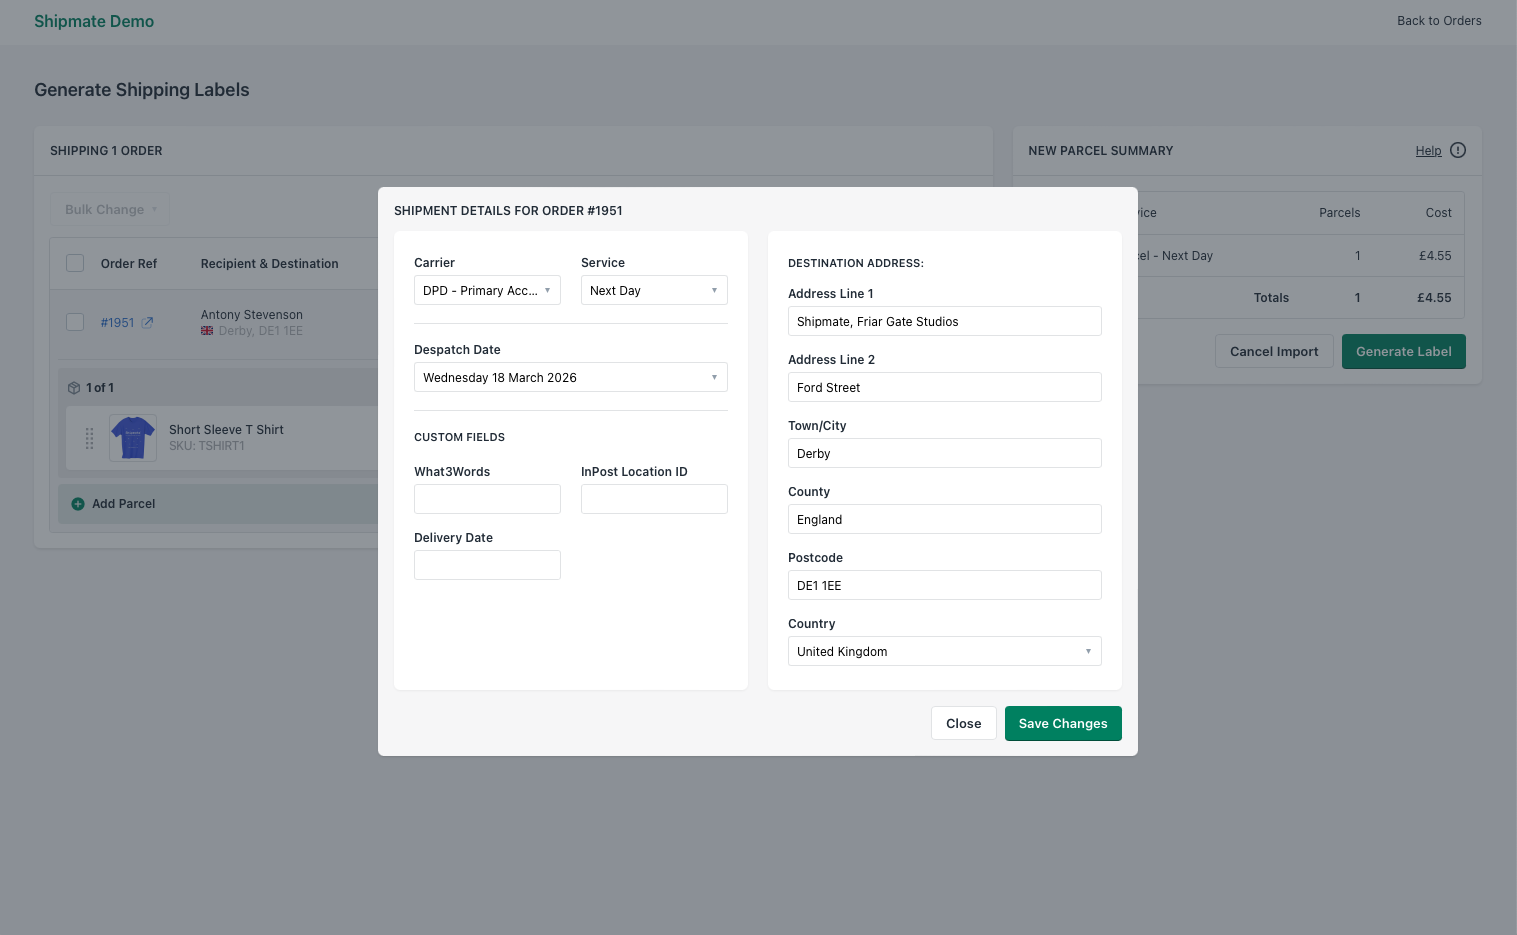Open the Country dropdown showing United Kingdom
The width and height of the screenshot is (1517, 935).
pyautogui.click(x=944, y=651)
